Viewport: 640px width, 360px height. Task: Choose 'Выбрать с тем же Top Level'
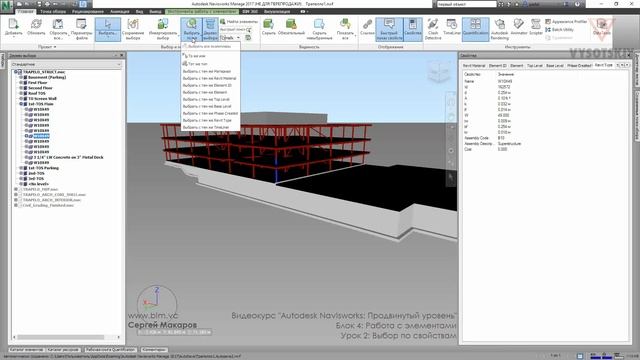coord(211,99)
